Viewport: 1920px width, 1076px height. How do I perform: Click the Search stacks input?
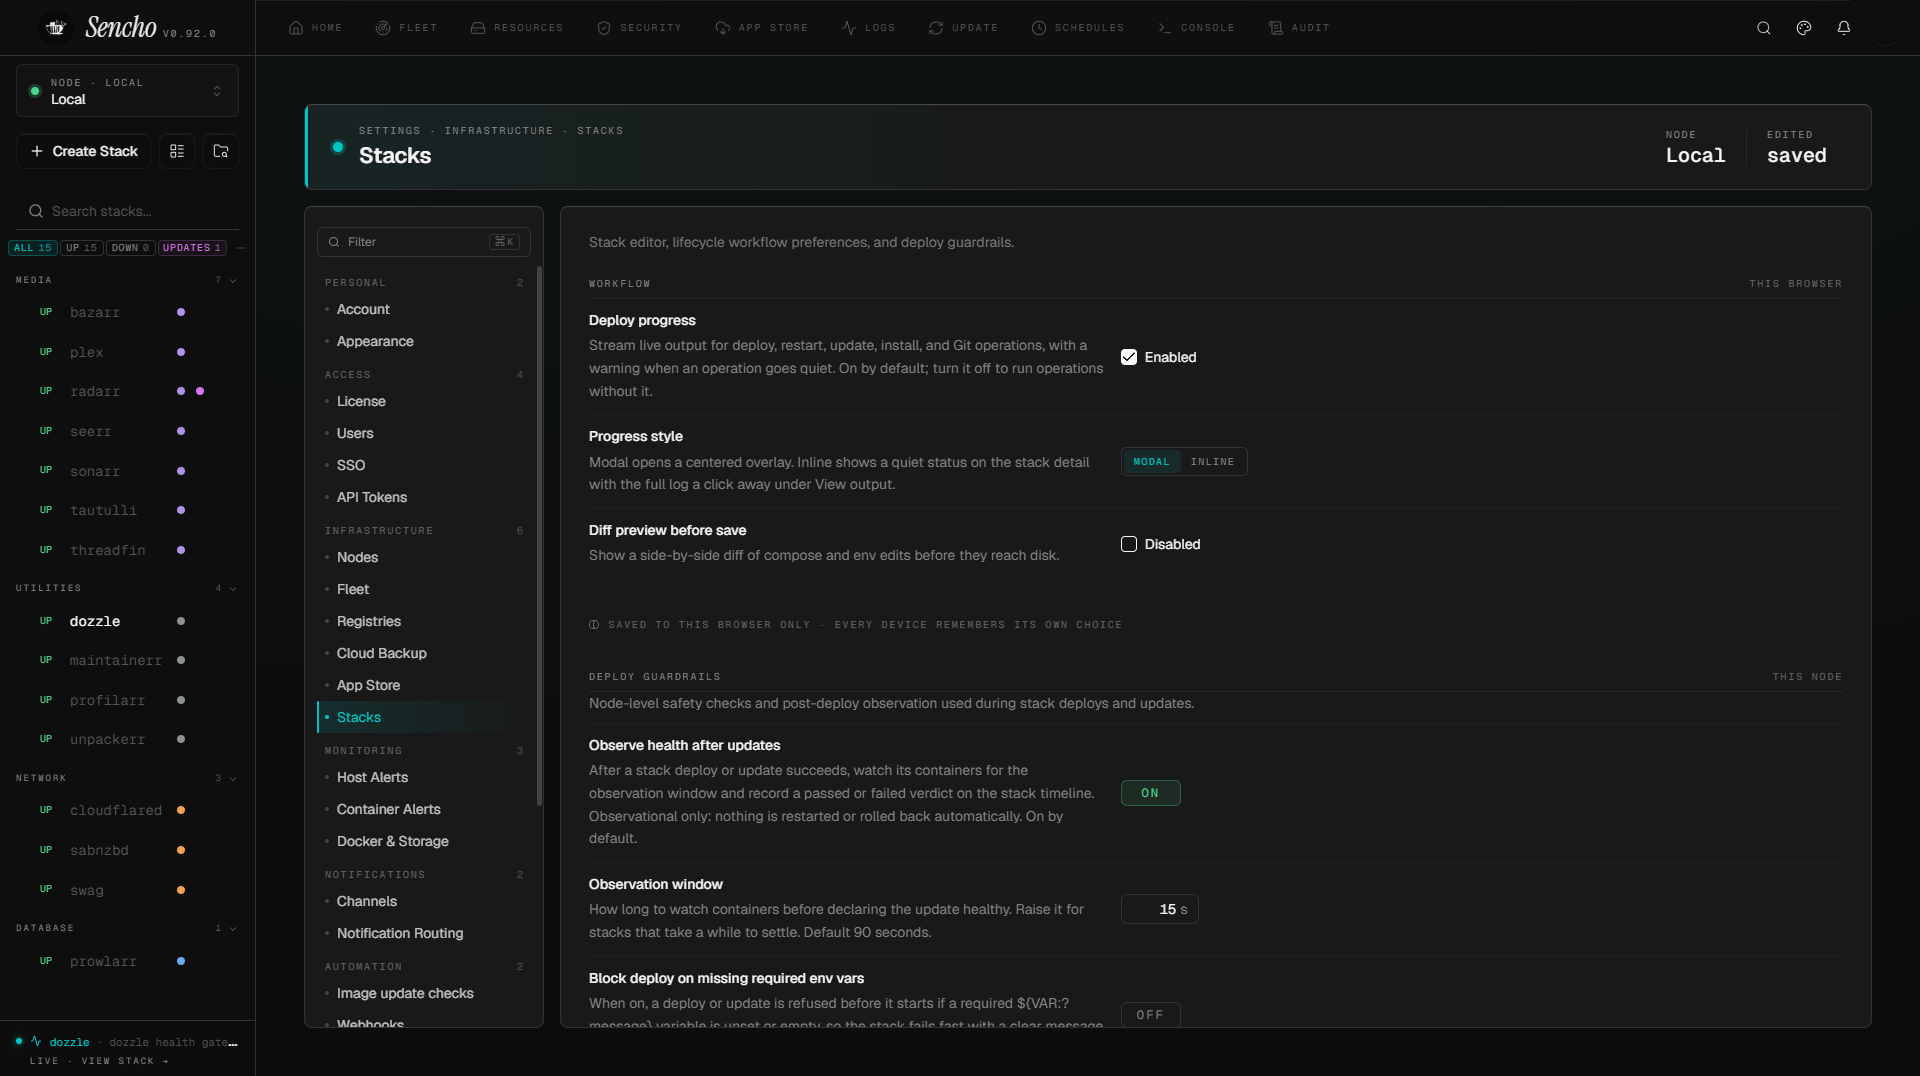point(127,211)
